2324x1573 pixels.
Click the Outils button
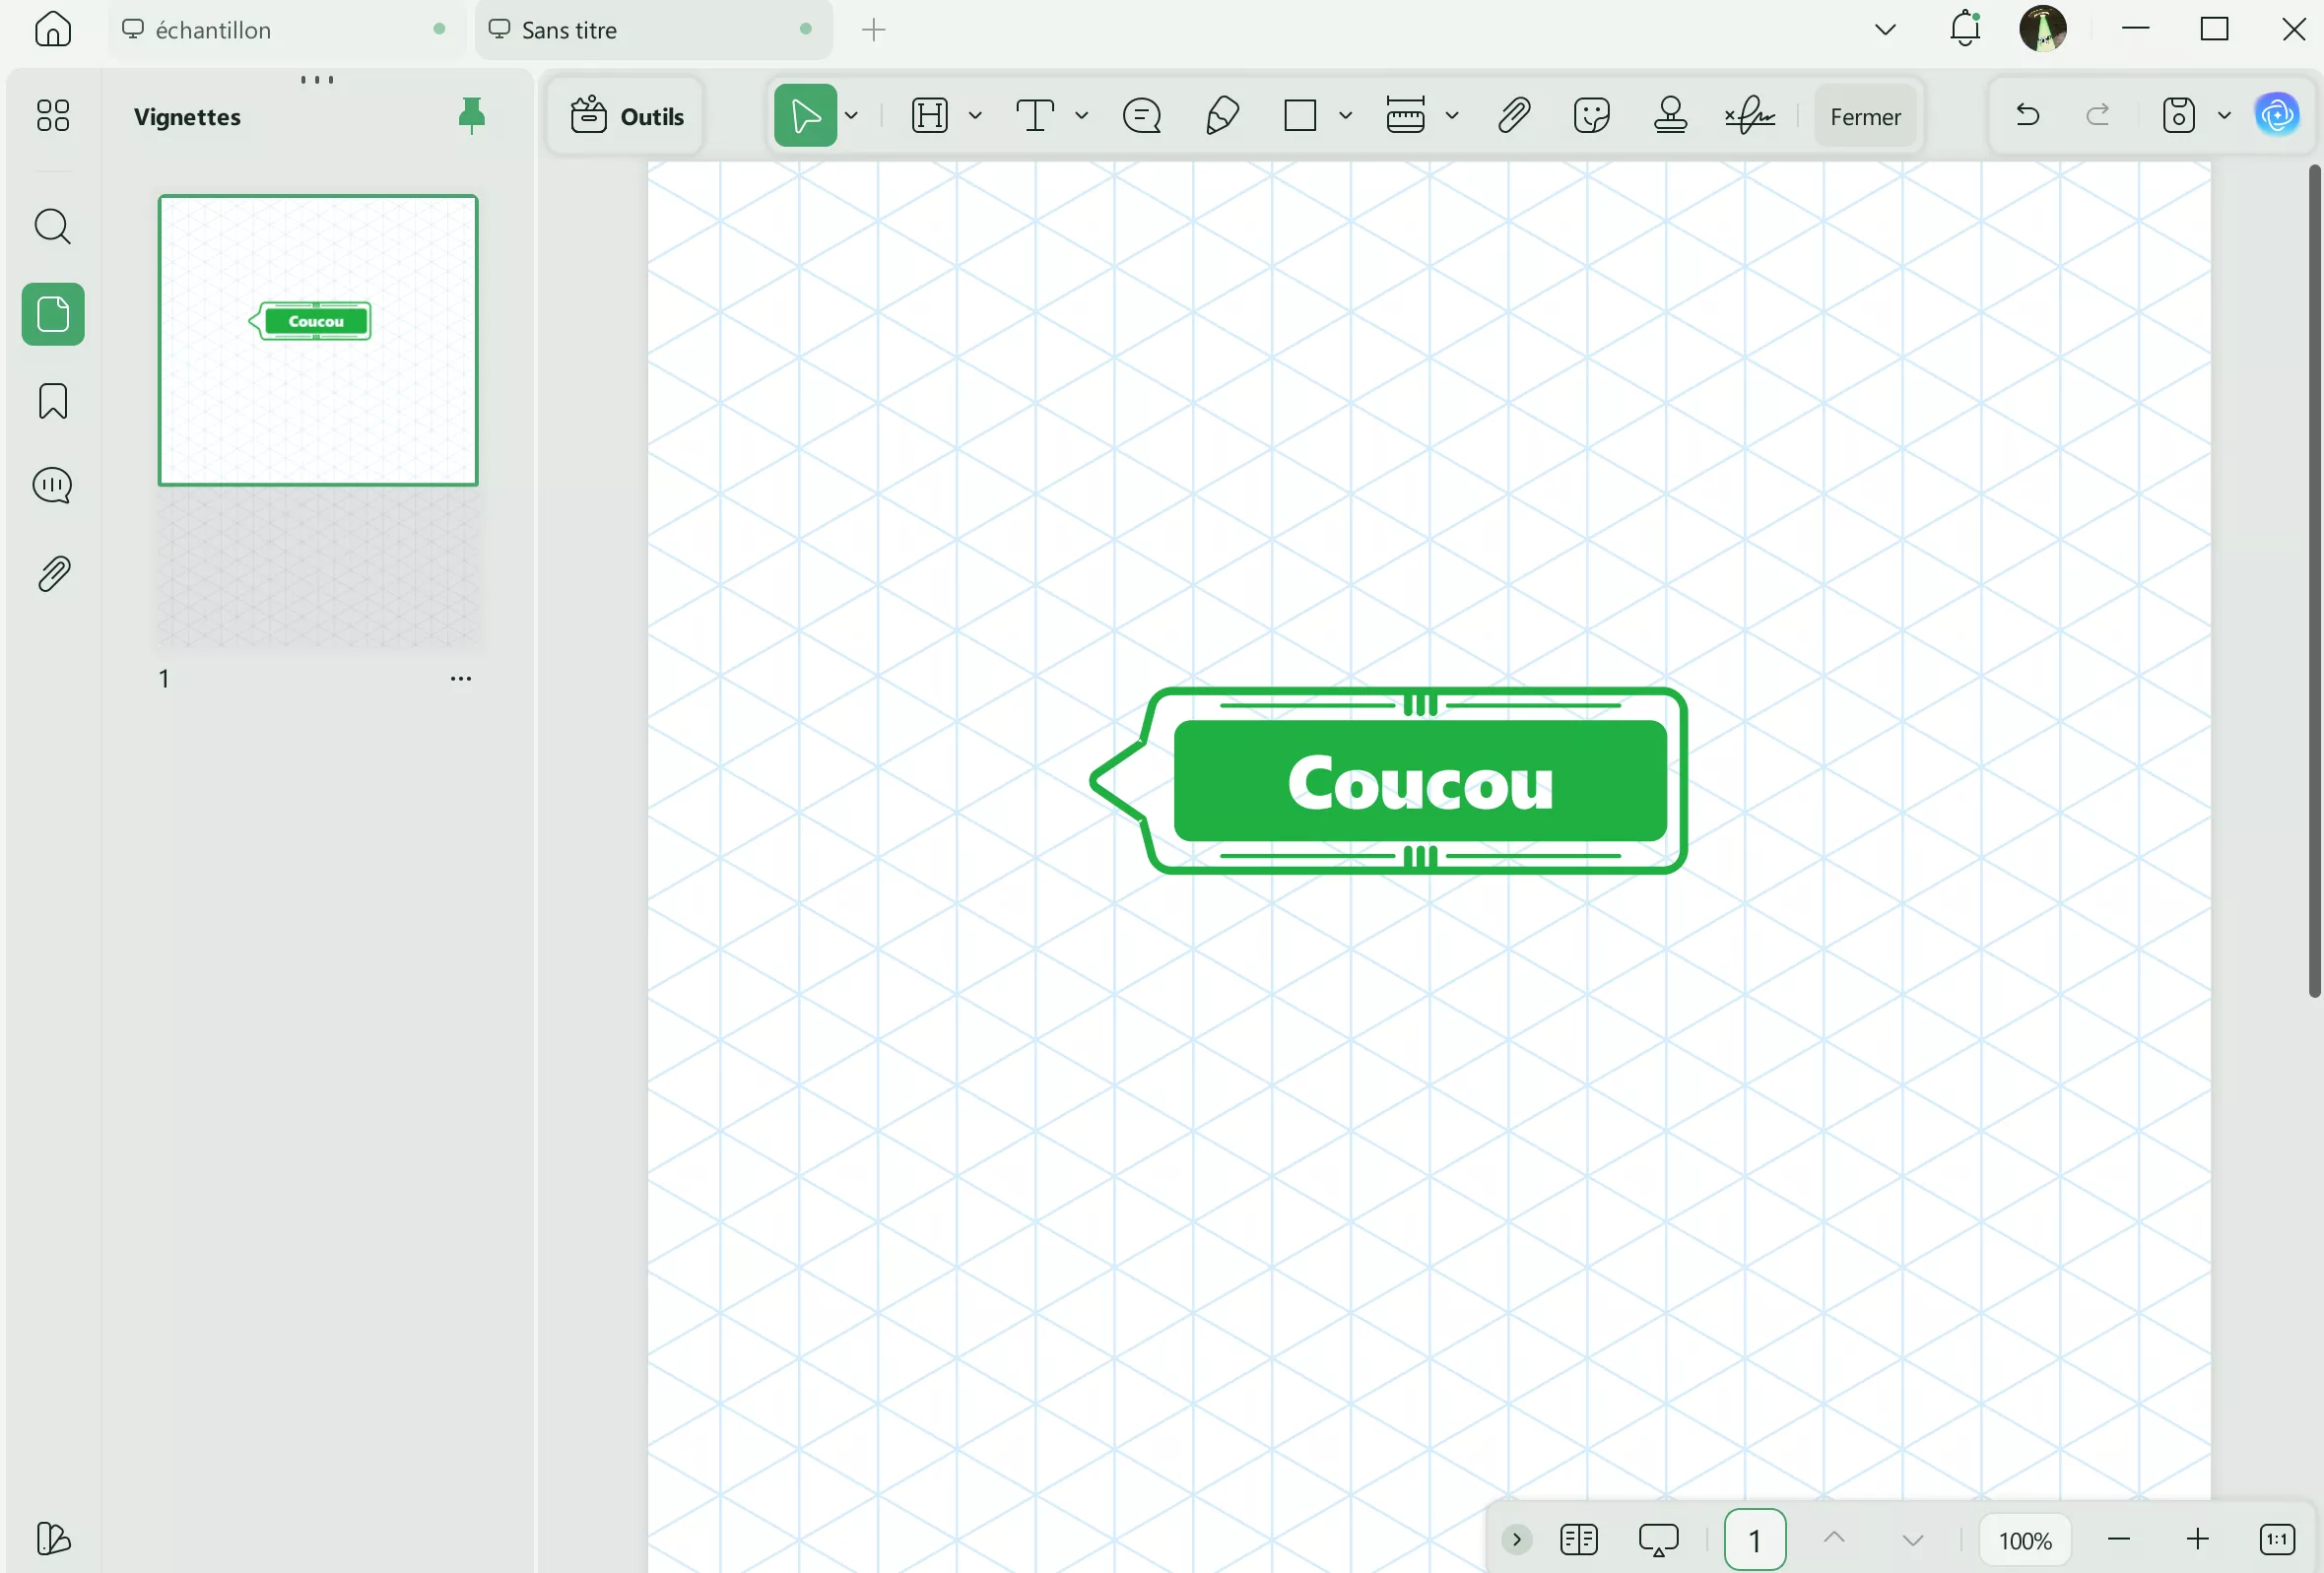[626, 115]
